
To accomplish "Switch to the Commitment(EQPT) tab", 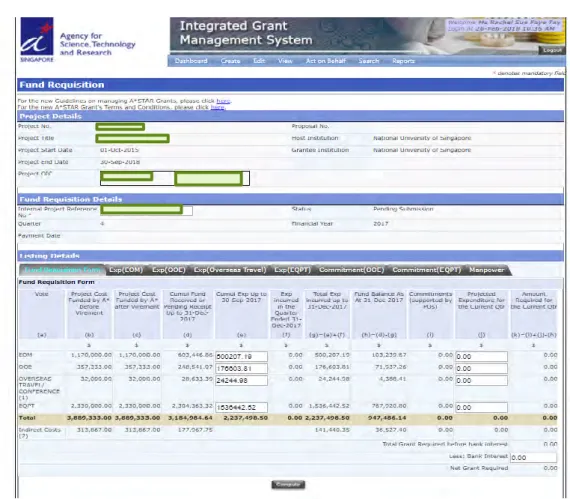I will pyautogui.click(x=427, y=270).
